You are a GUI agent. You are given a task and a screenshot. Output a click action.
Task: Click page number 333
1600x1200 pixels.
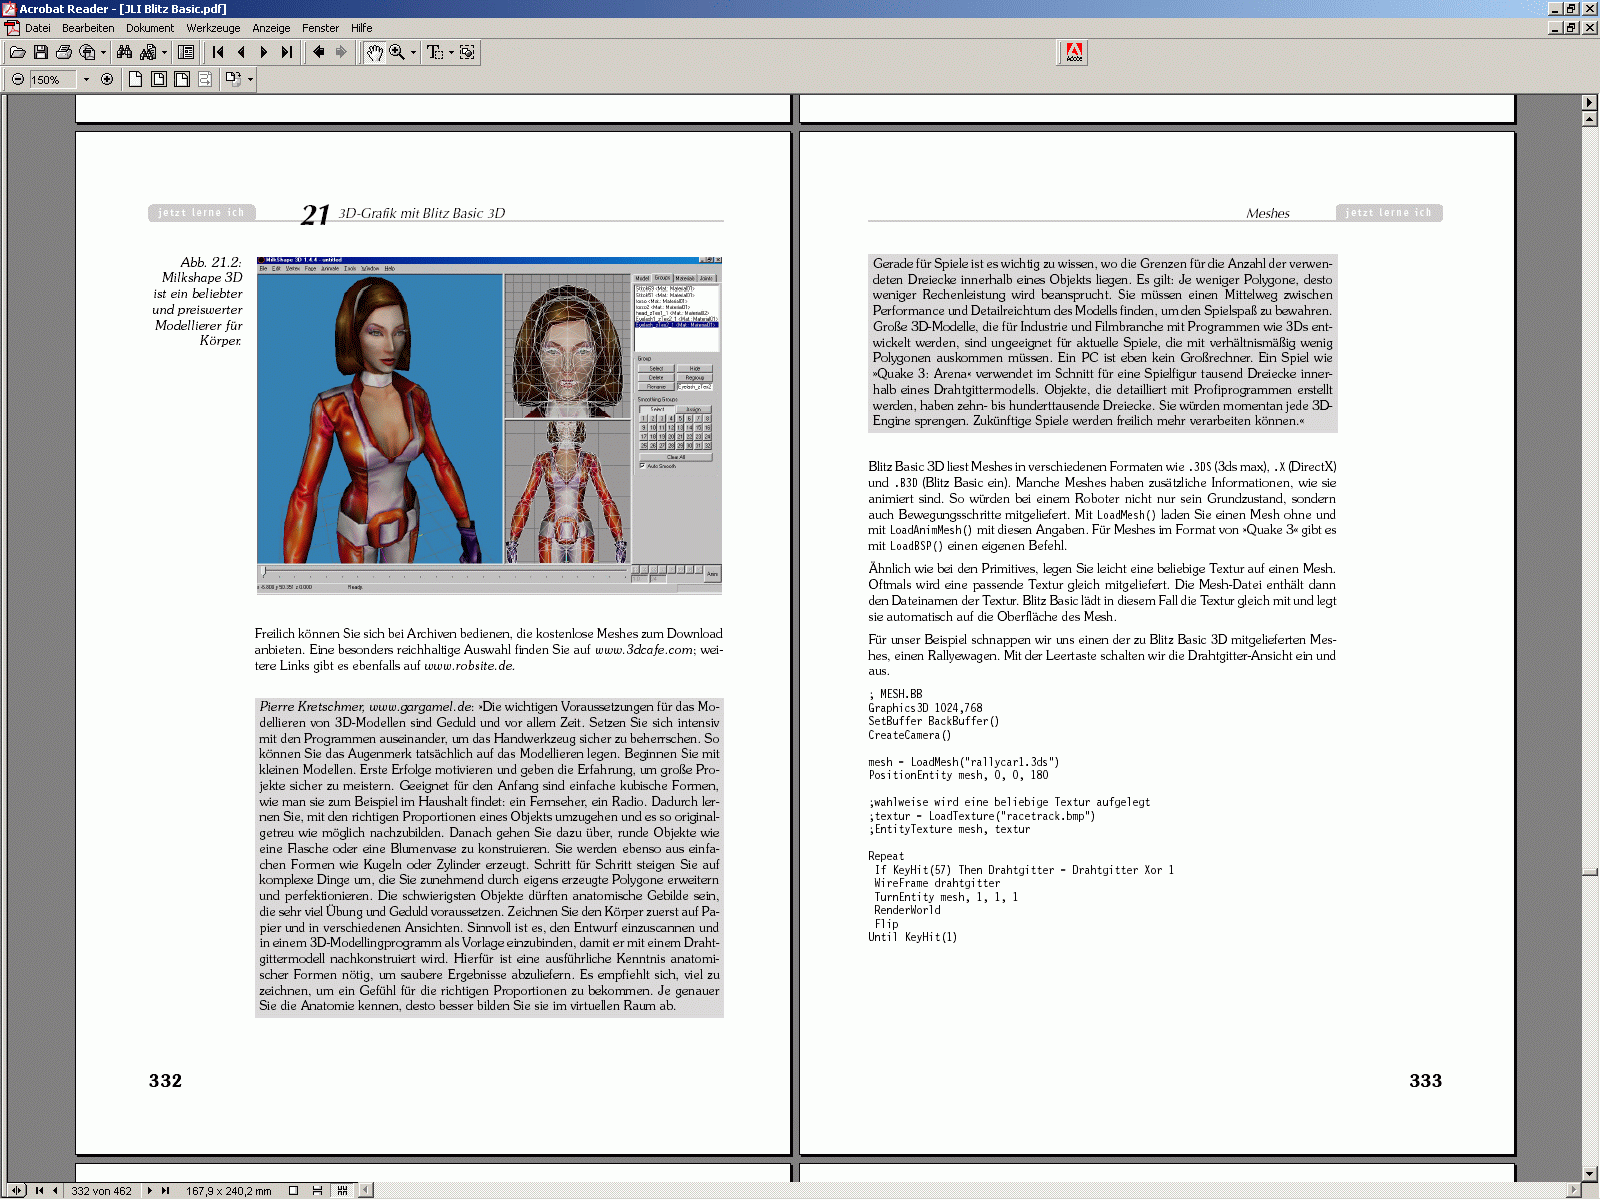[x=1425, y=1081]
